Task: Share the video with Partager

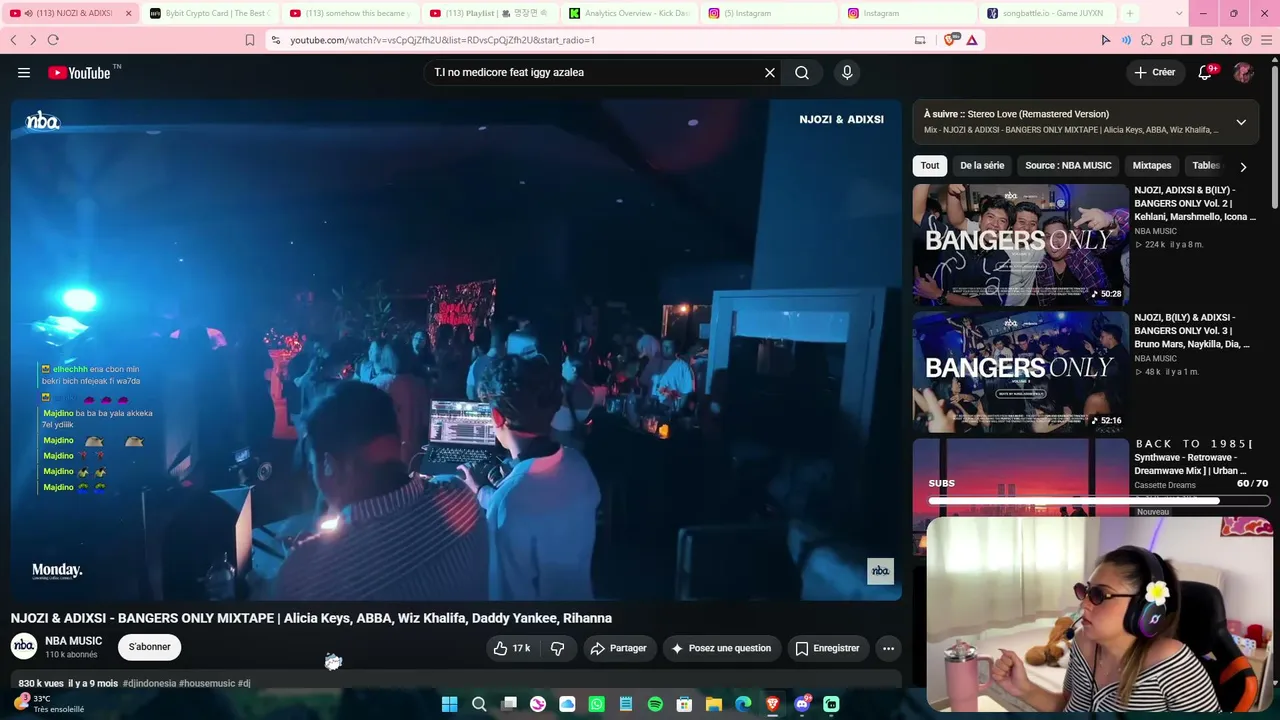Action: click(619, 648)
